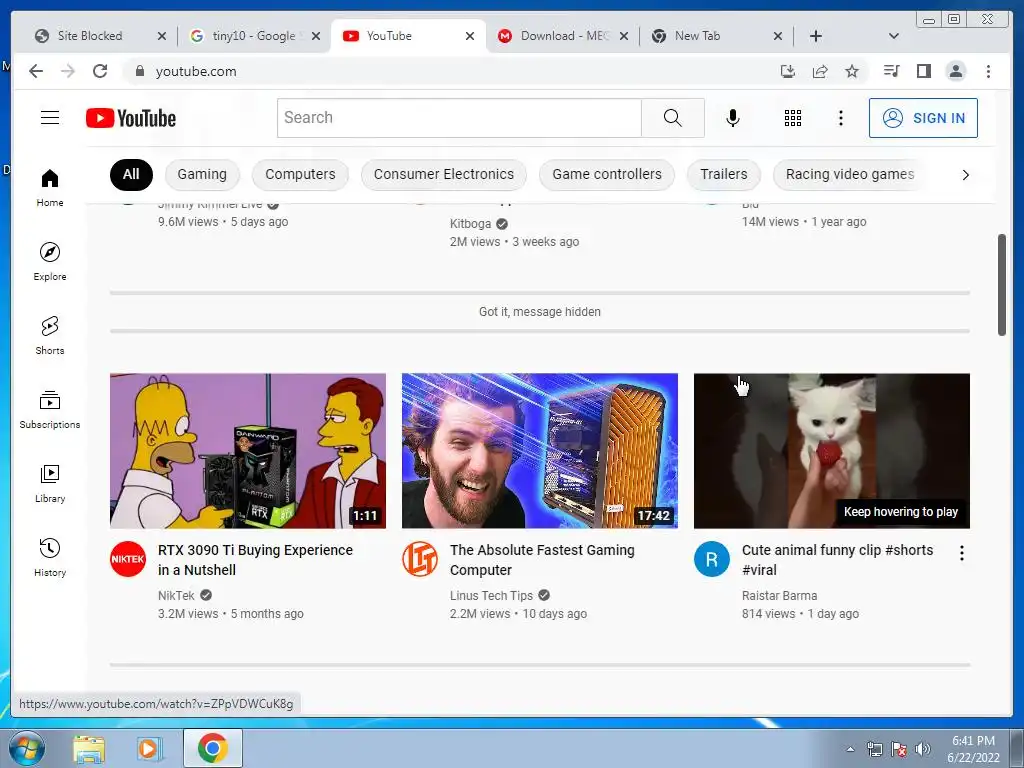The height and width of the screenshot is (768, 1024).
Task: Open Shorts in sidebar
Action: [x=50, y=336]
